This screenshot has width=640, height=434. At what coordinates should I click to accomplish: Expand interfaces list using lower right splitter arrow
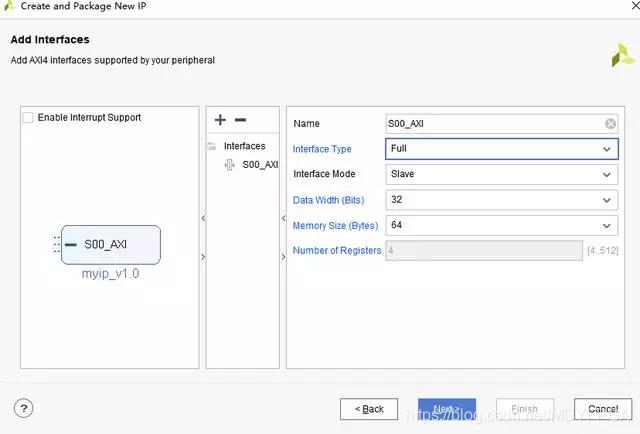284,257
